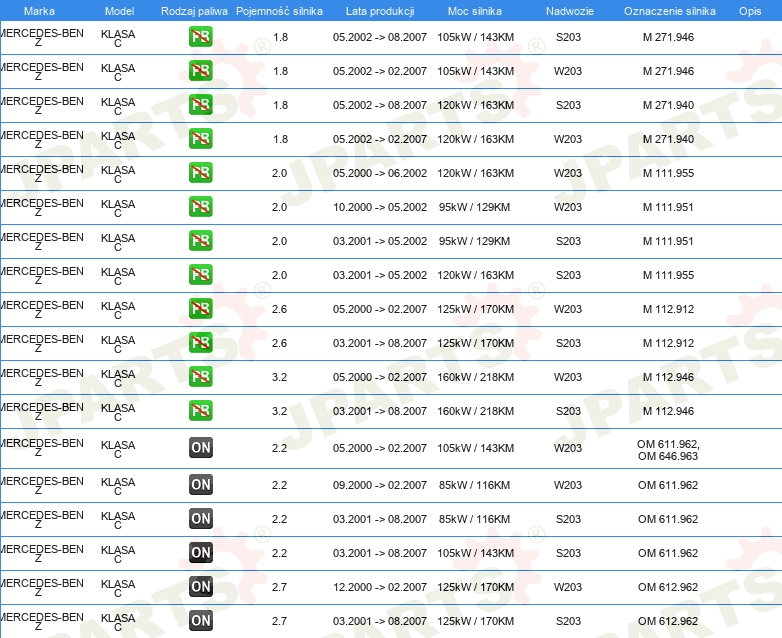The image size is (782, 638).
Task: Select the petrol icon in the W203 M 111.955 row
Action: [200, 173]
